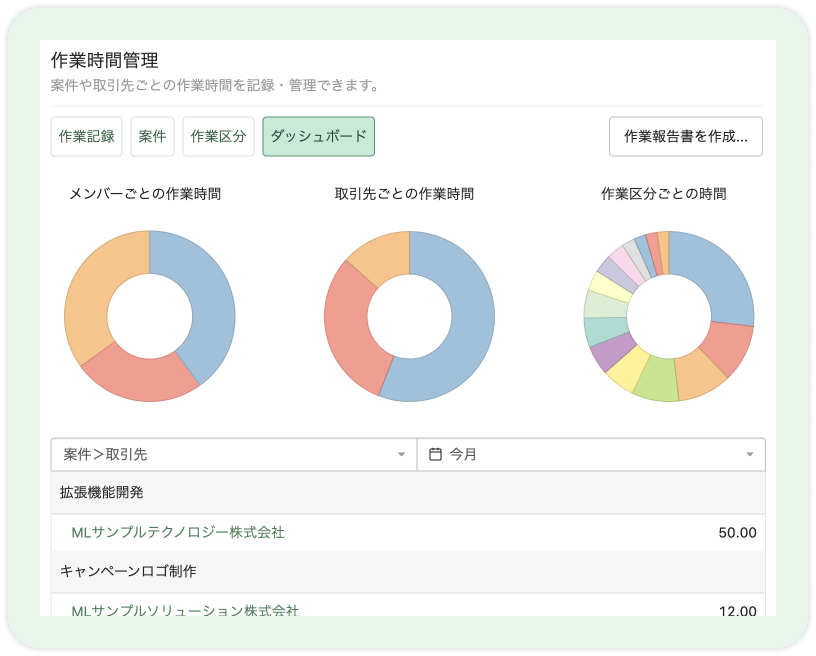Select the 作業区分 tab
The height and width of the screenshot is (656, 816).
[219, 136]
